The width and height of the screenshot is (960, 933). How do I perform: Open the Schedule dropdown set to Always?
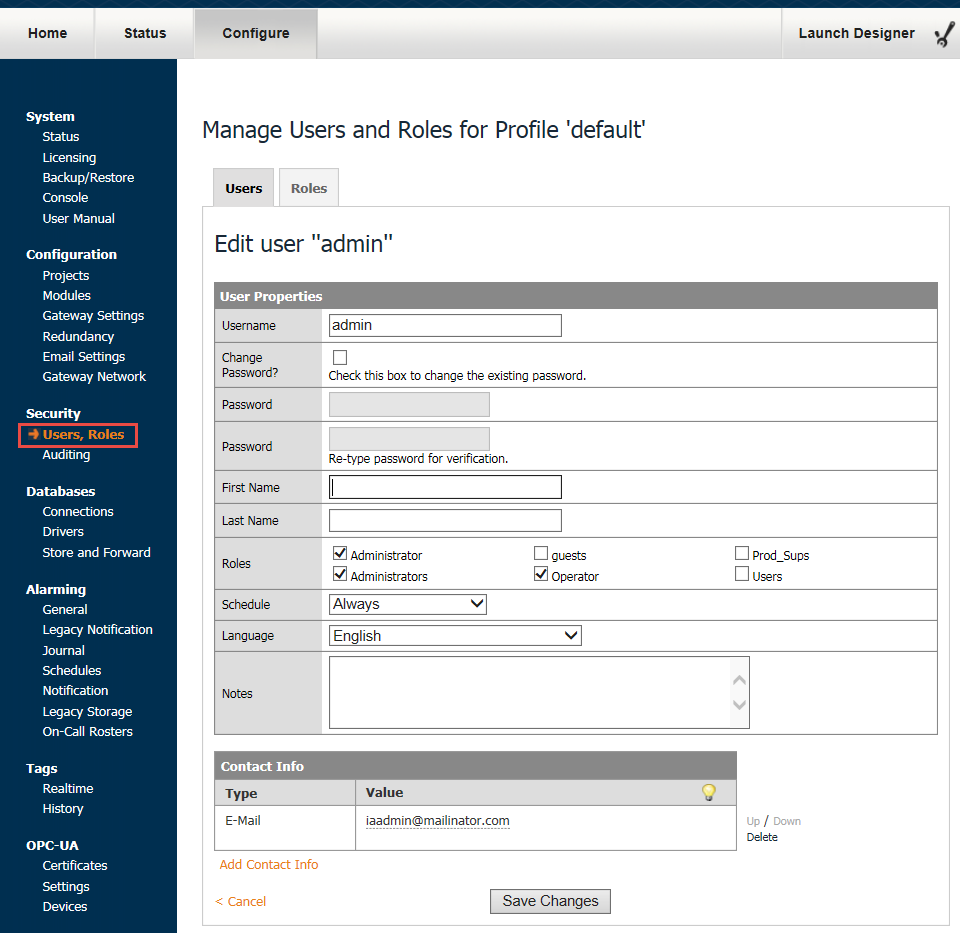407,604
